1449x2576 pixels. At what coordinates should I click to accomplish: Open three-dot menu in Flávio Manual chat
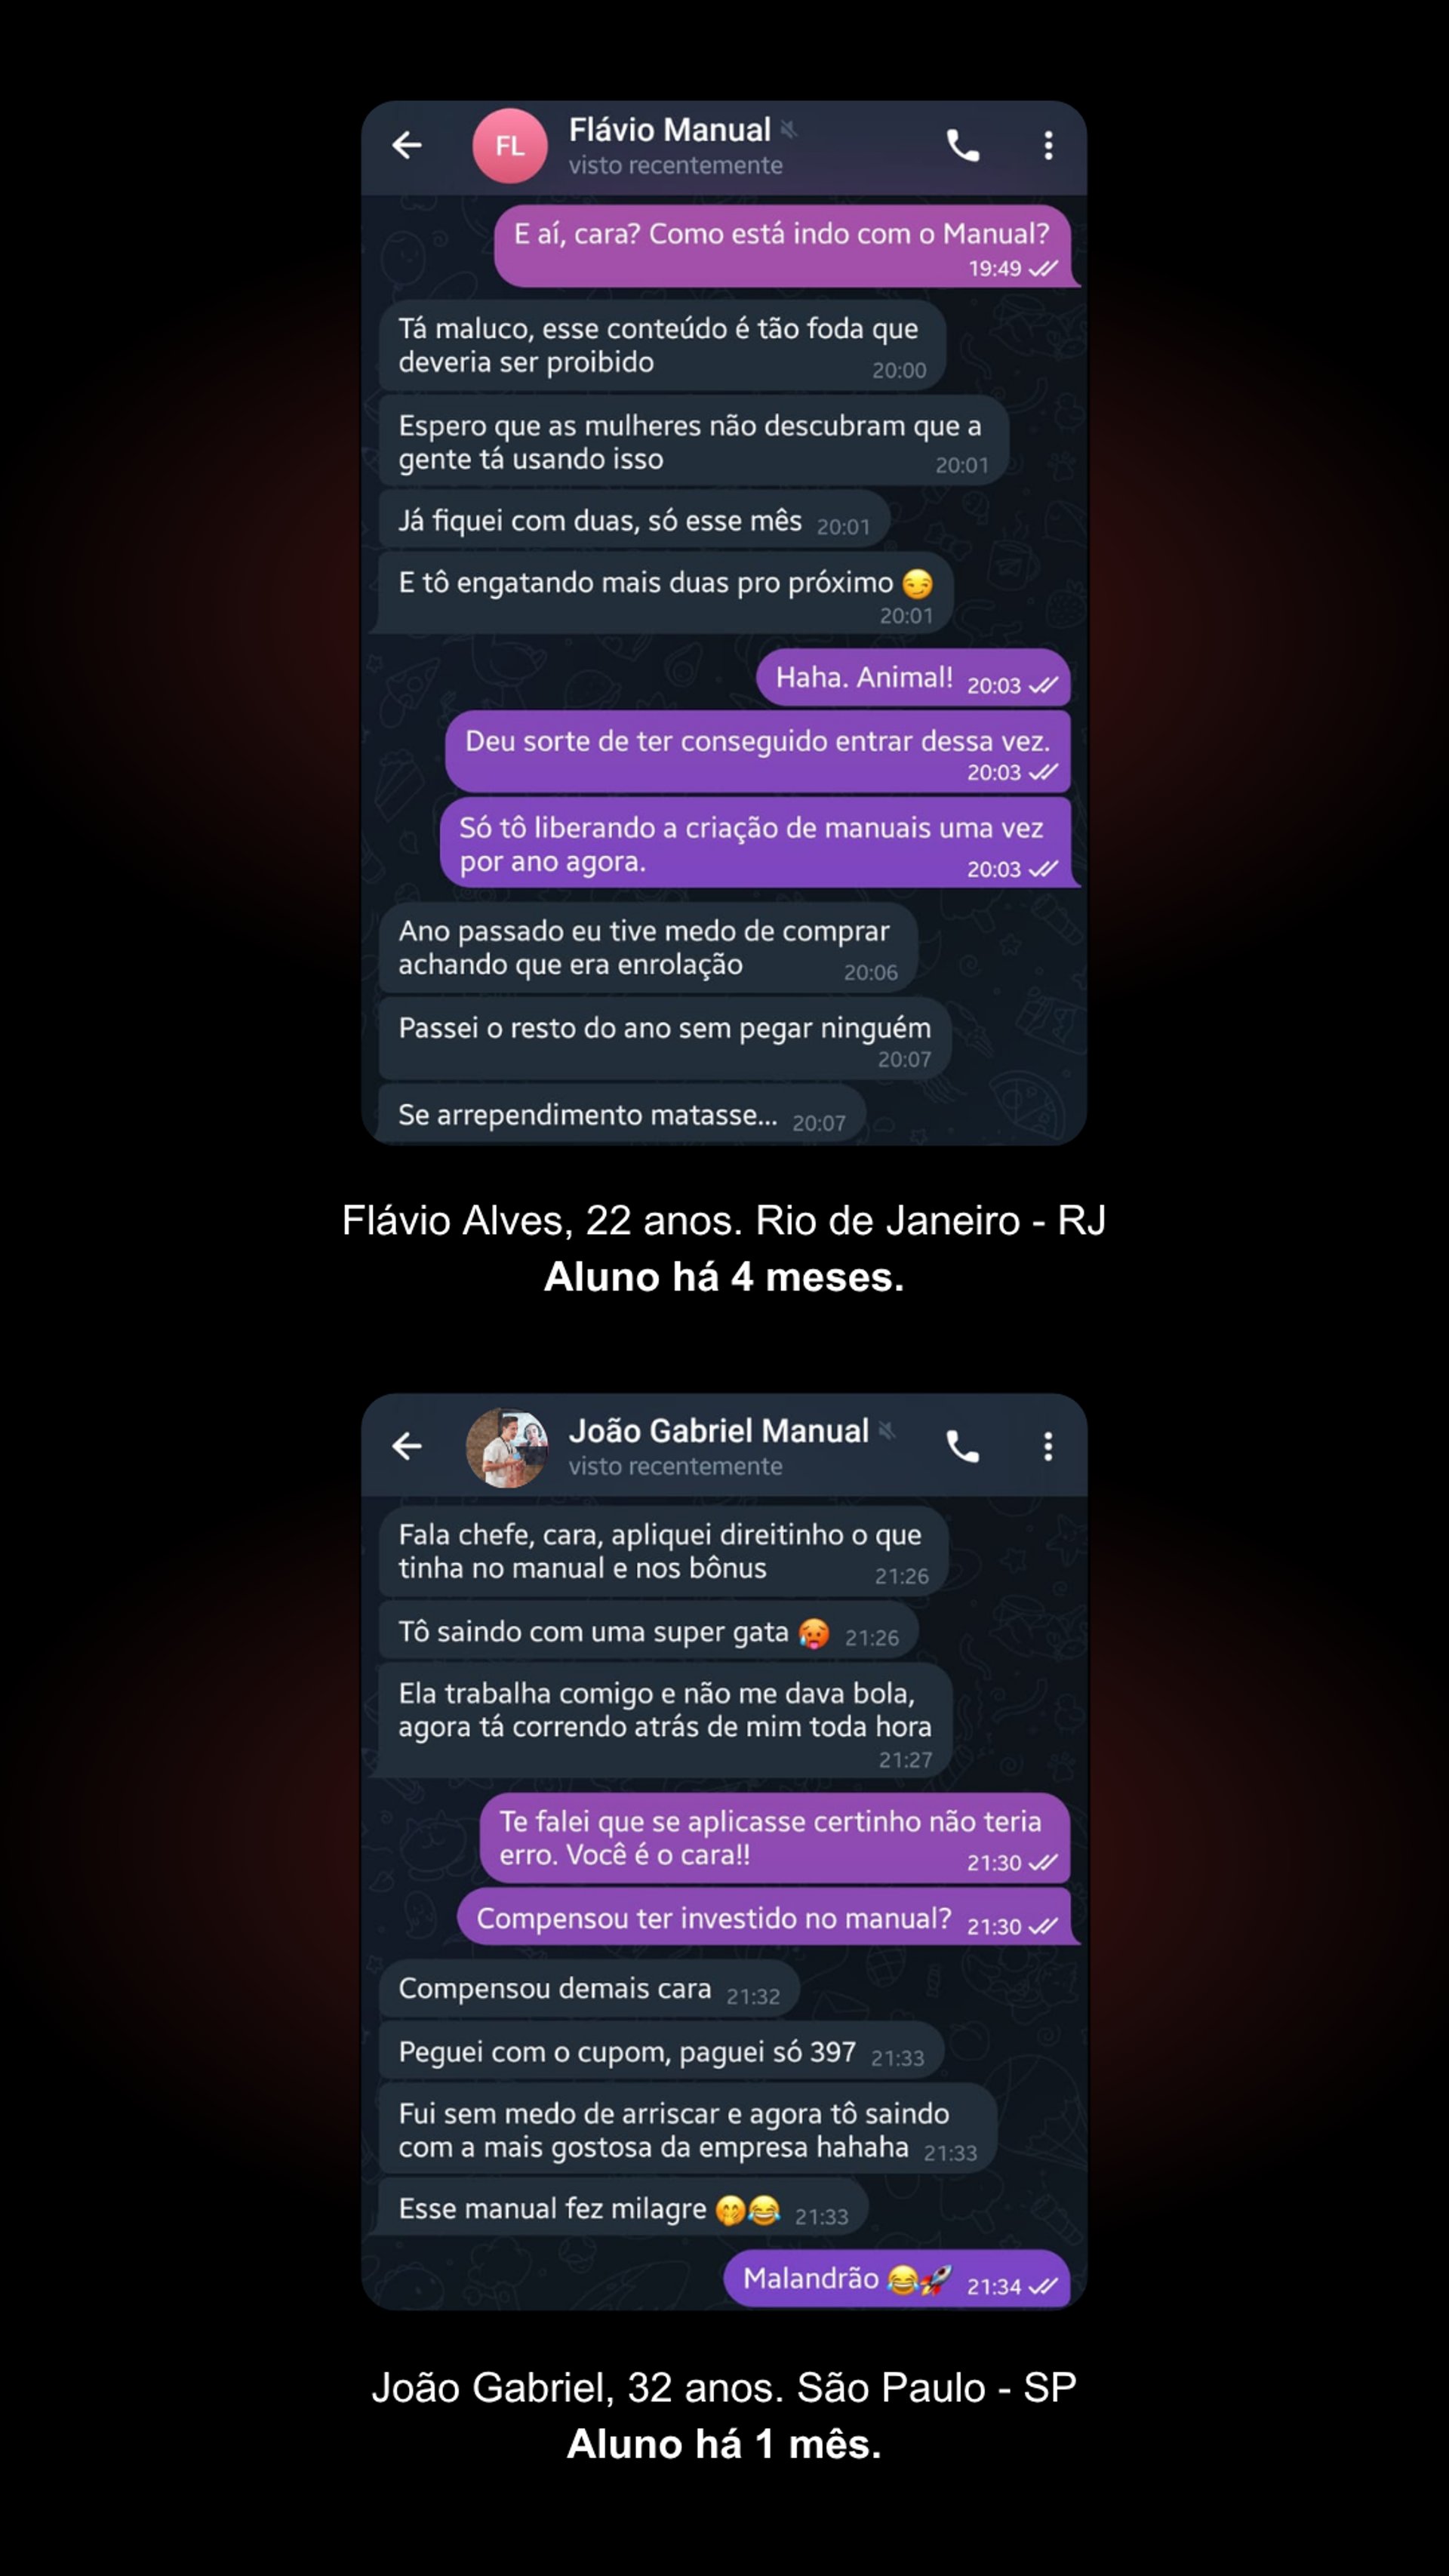coord(1048,146)
